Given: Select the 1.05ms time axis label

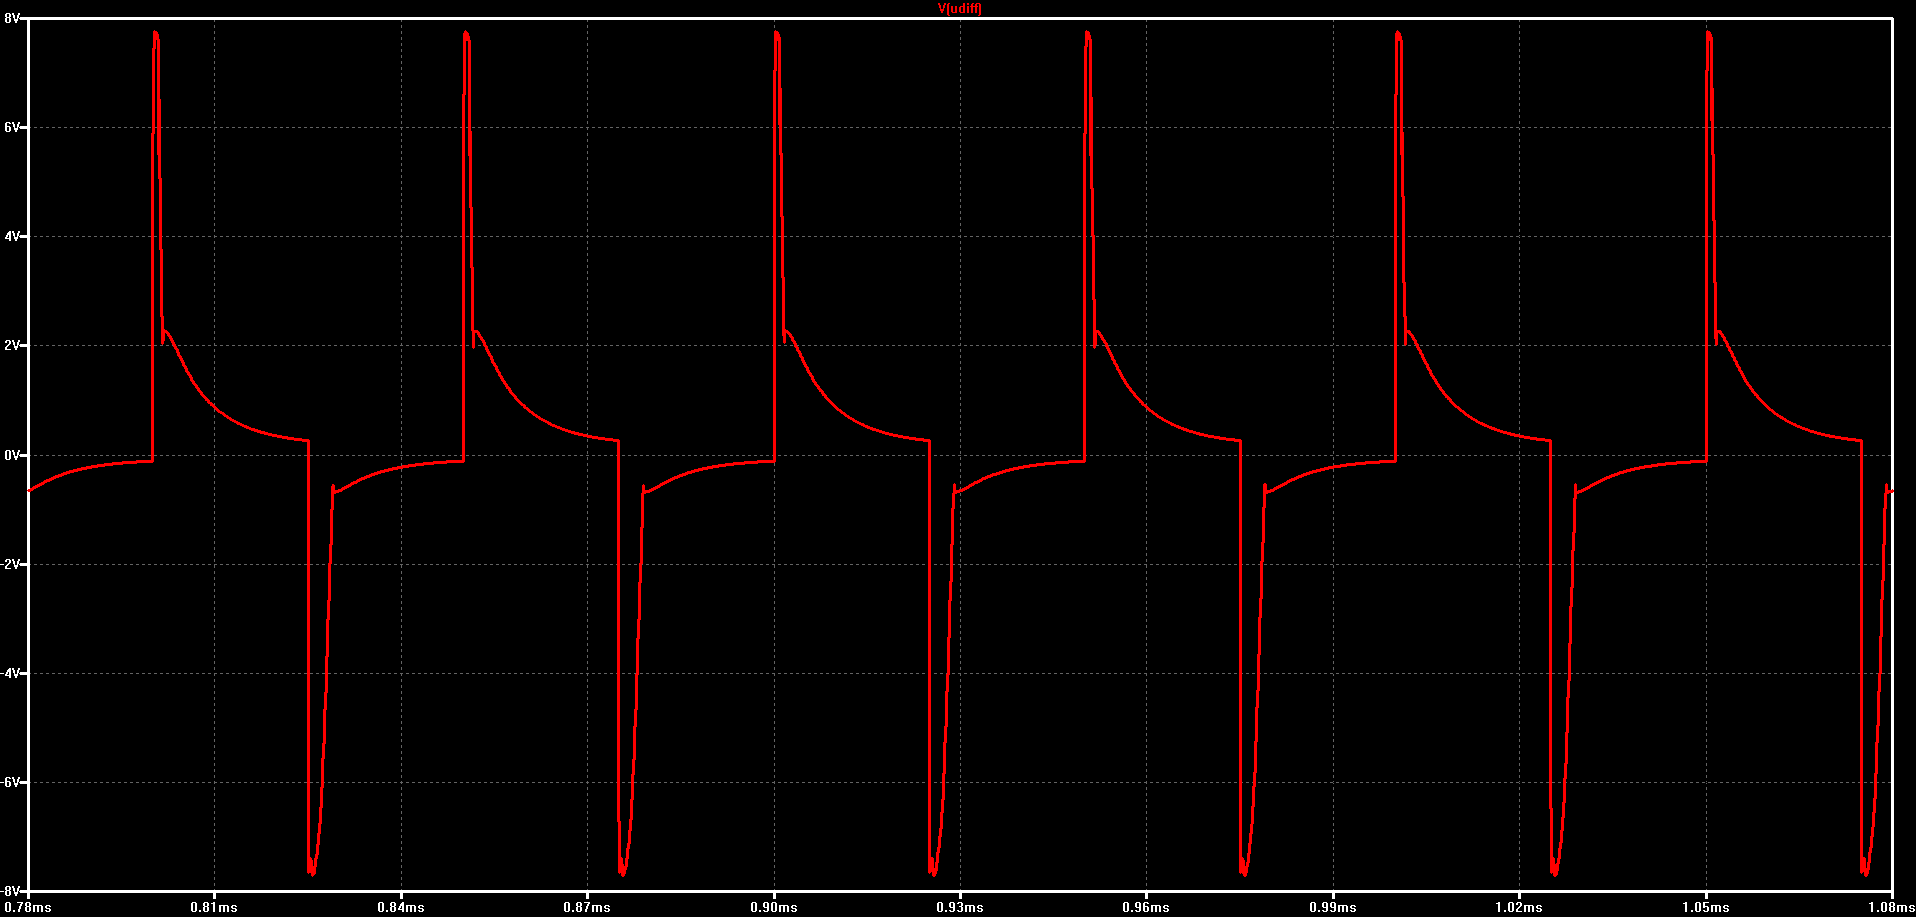Looking at the screenshot, I should [x=1706, y=908].
